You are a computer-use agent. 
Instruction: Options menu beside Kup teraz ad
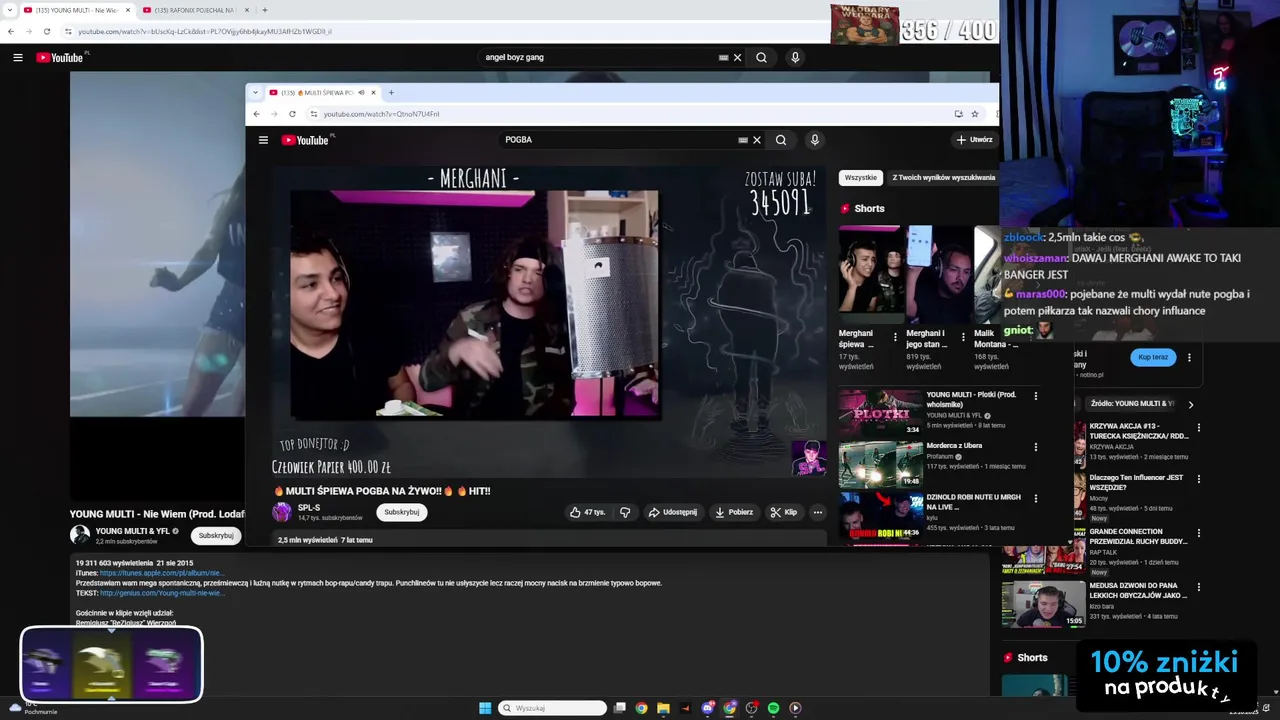pyautogui.click(x=1189, y=357)
